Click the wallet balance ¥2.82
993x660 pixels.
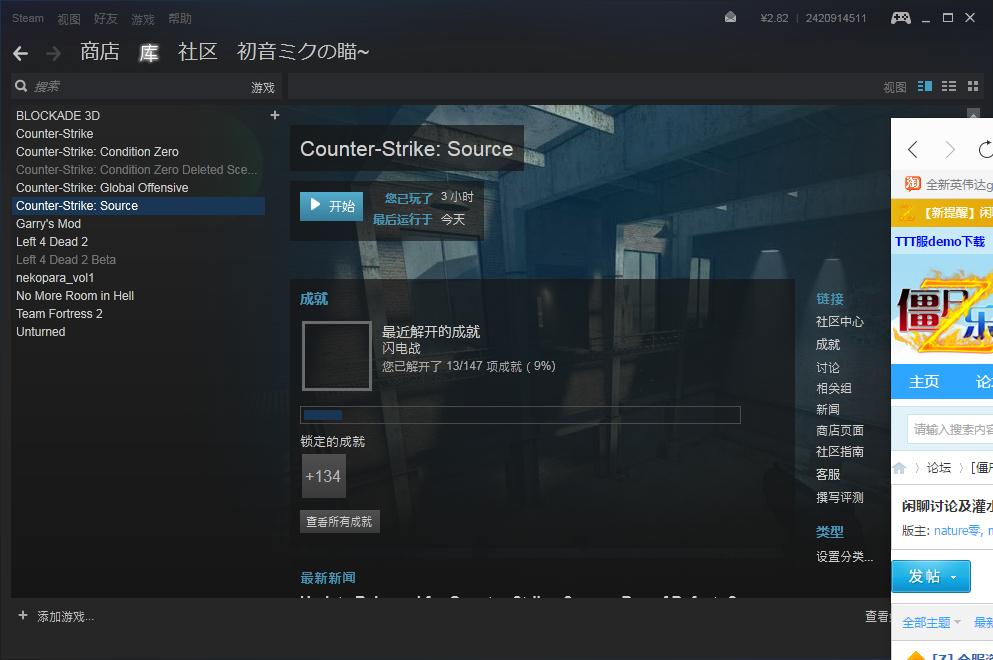pos(774,18)
